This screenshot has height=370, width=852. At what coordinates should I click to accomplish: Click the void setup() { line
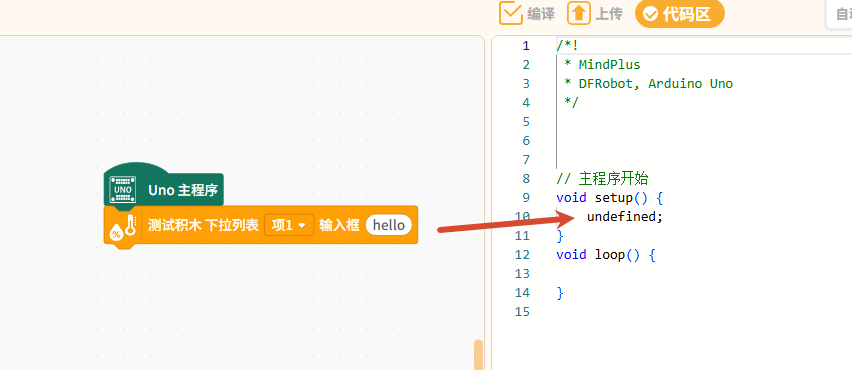tap(610, 197)
